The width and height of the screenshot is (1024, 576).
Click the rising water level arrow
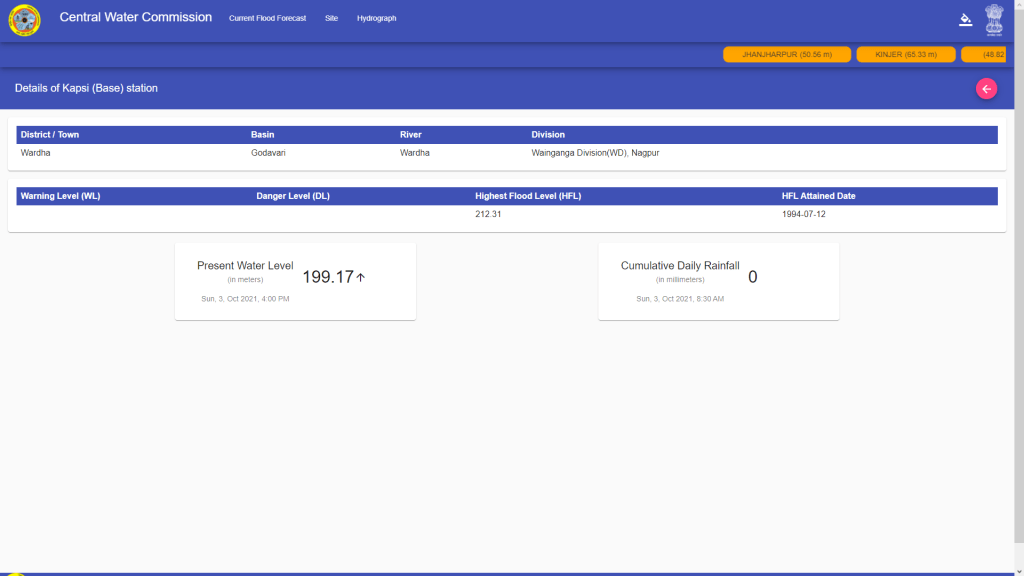[x=361, y=277]
